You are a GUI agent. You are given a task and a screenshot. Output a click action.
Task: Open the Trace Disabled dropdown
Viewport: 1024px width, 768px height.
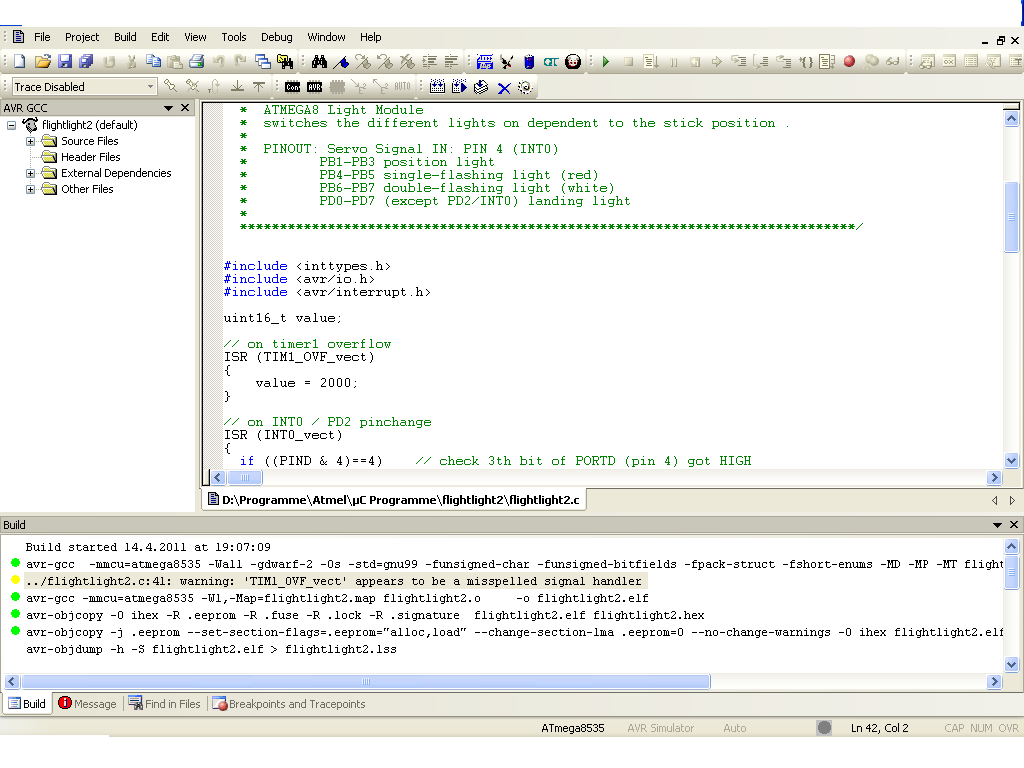[x=150, y=86]
